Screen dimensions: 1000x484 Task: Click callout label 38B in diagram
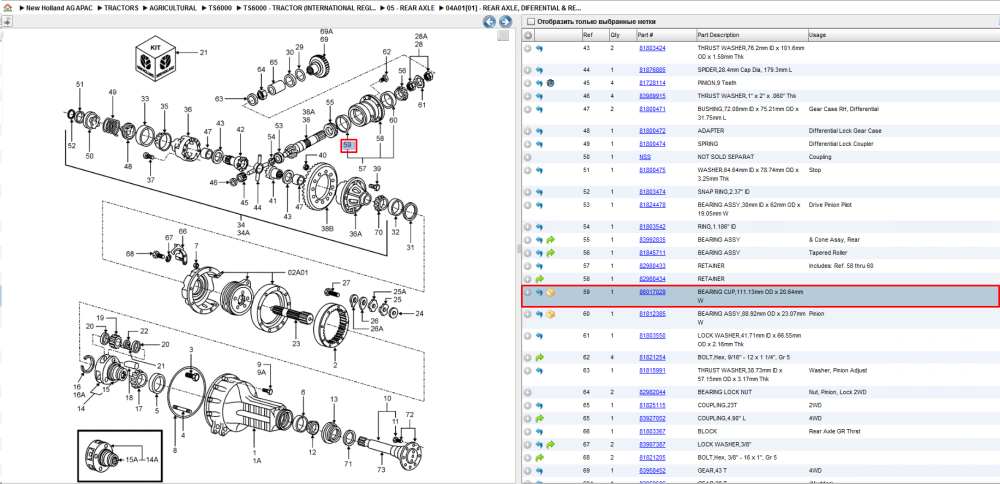(327, 228)
